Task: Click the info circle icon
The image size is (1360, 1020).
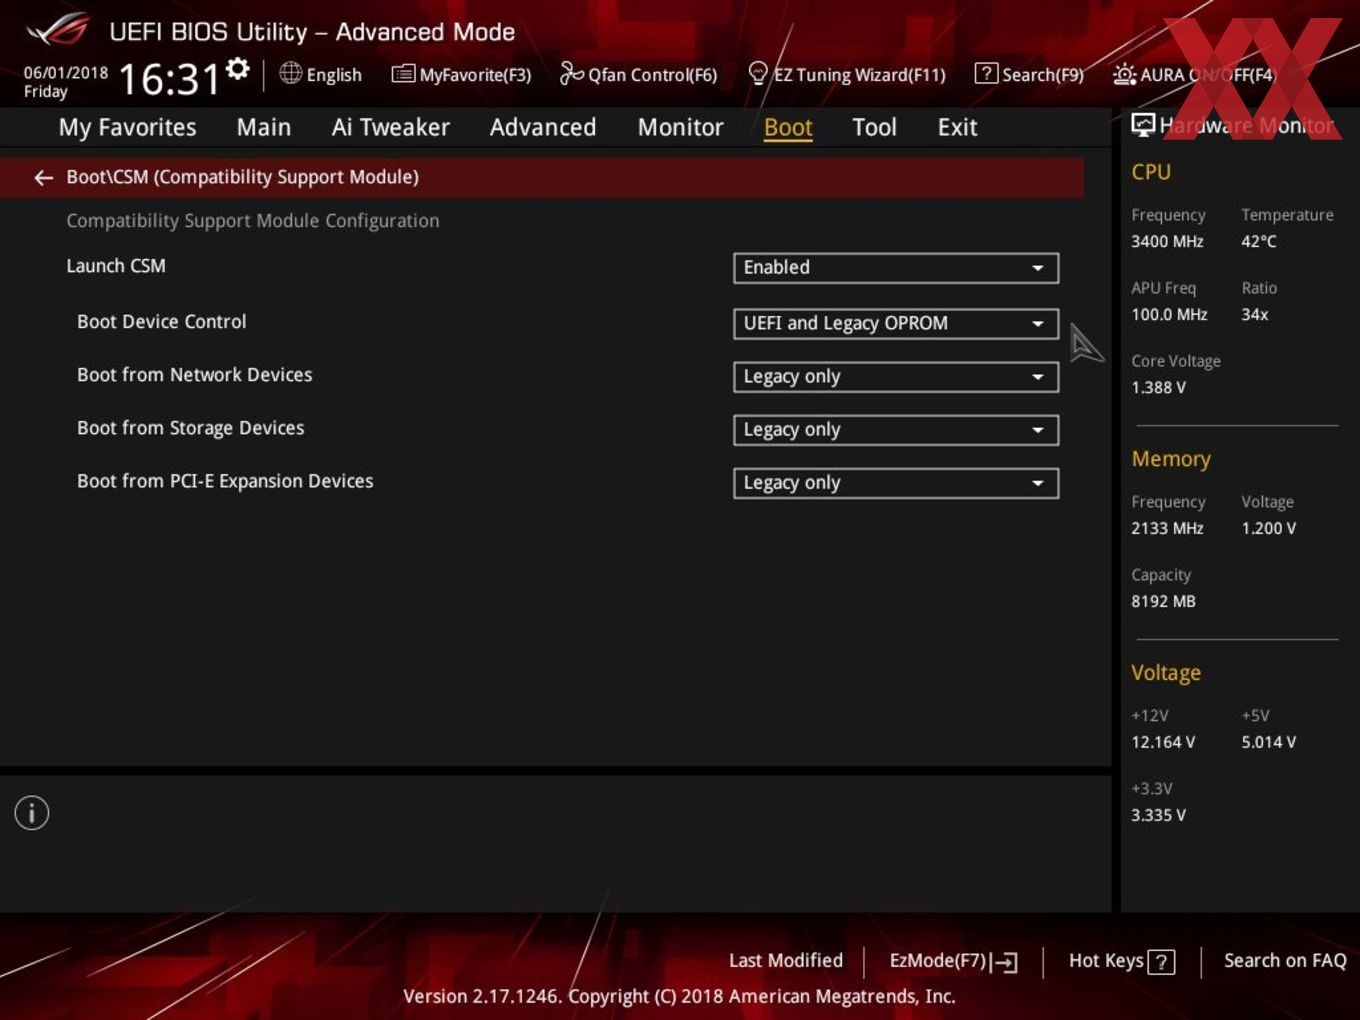Action: coord(32,813)
